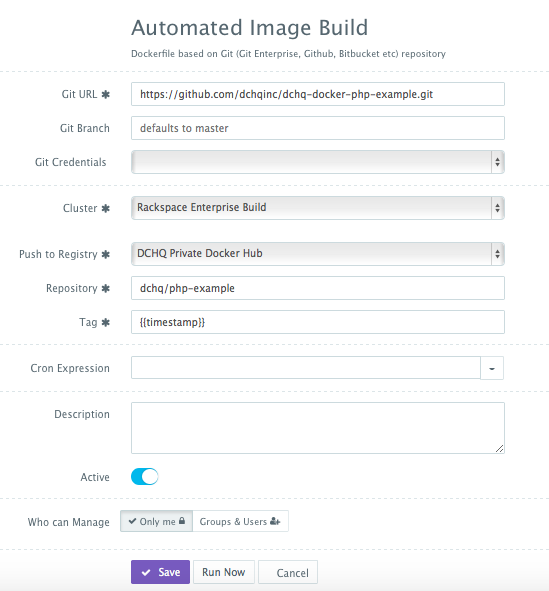This screenshot has width=549, height=591.
Task: Click resize grip of Description box
Action: coord(500,449)
